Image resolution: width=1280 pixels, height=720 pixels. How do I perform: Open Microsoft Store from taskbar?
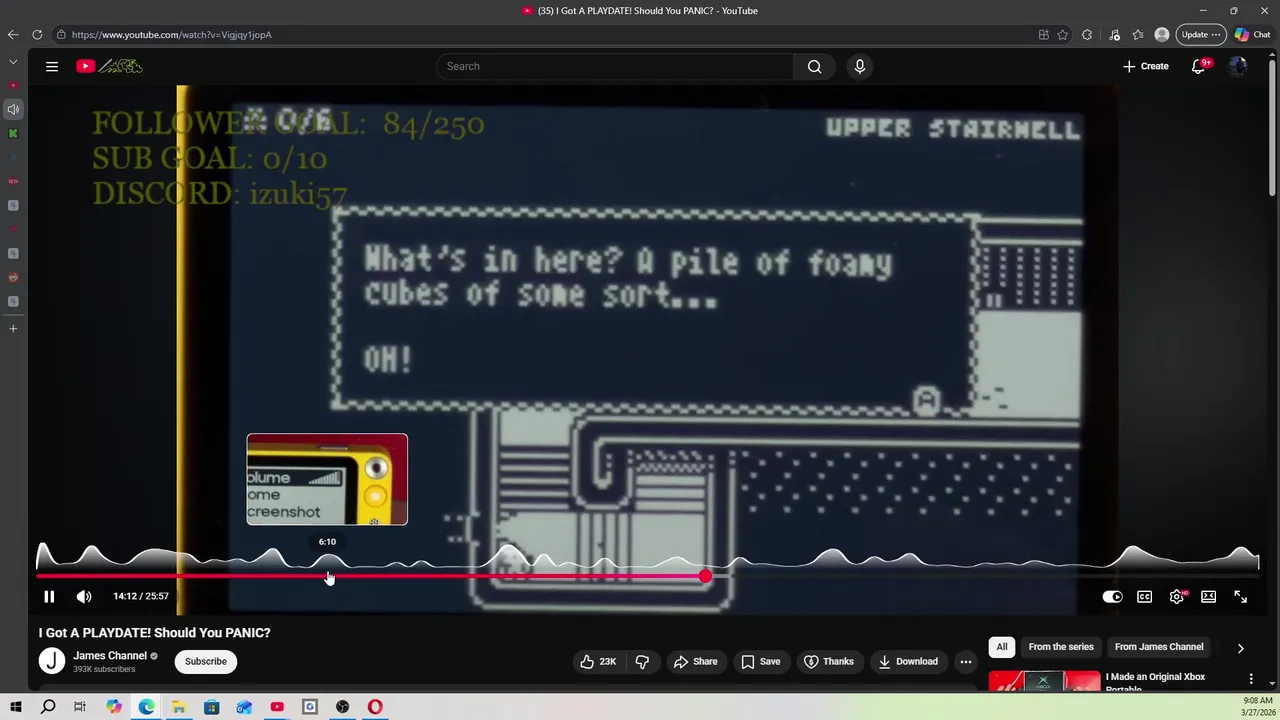pyautogui.click(x=212, y=707)
